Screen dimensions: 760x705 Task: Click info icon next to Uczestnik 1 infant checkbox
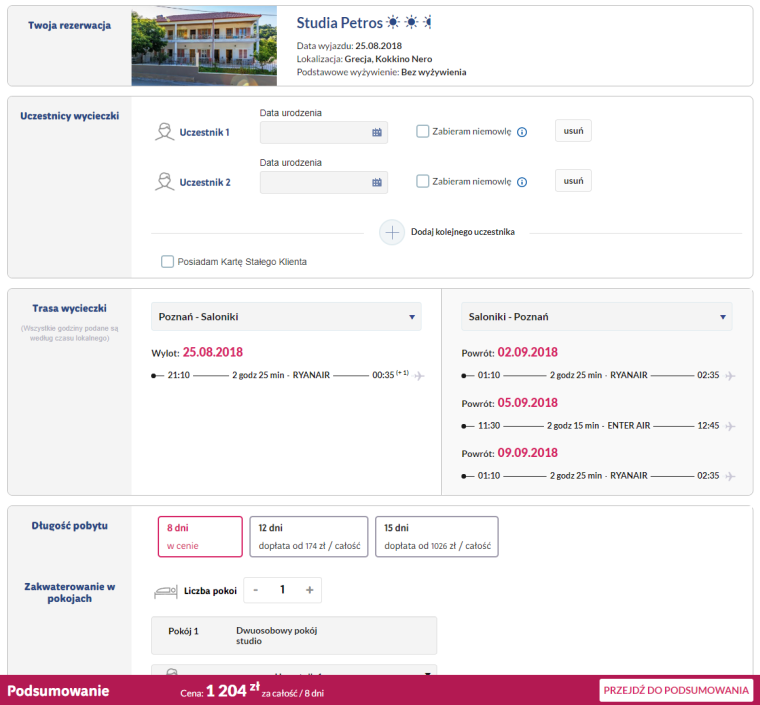(522, 132)
